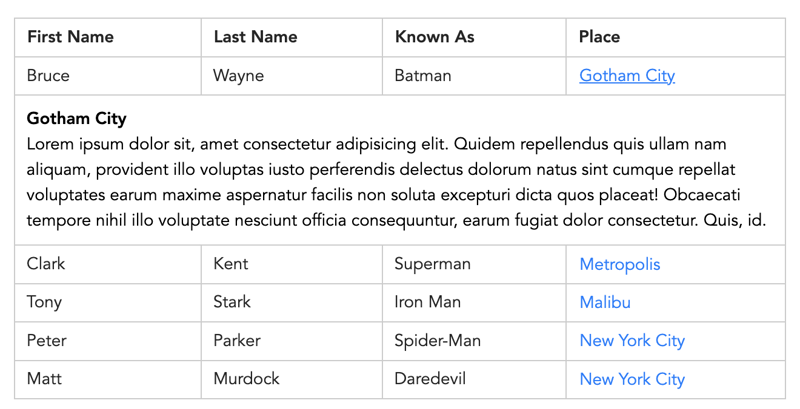This screenshot has height=409, width=800.
Task: Expand the Malibu place details
Action: (605, 302)
